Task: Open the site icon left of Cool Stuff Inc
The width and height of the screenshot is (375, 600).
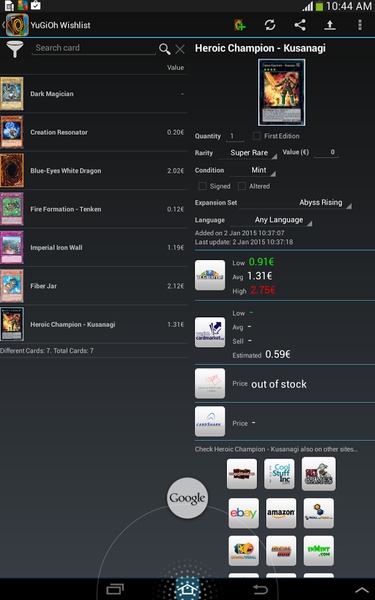Action: click(x=242, y=474)
